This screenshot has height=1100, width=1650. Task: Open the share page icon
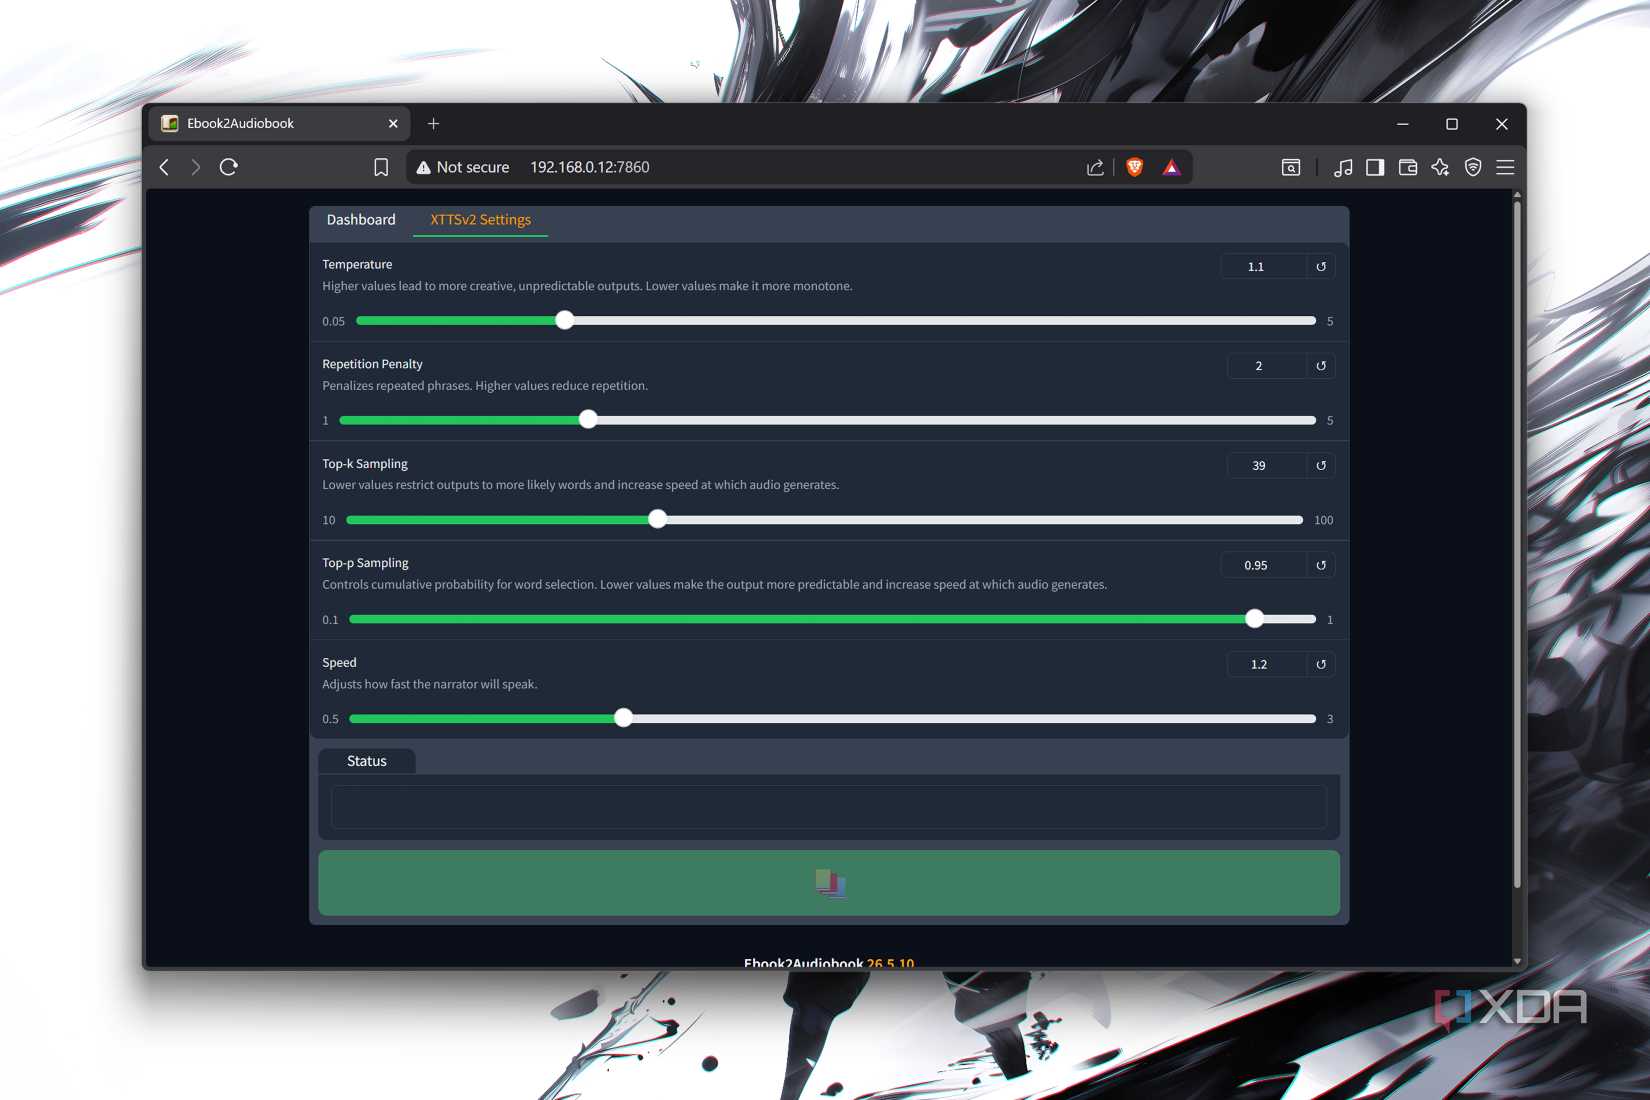point(1096,167)
